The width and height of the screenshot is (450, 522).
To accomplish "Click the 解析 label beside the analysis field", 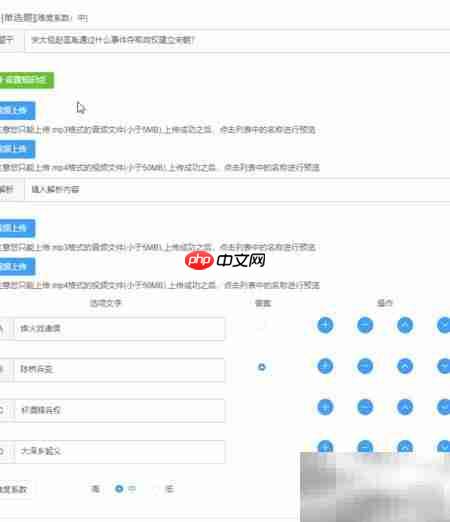I will (7, 189).
